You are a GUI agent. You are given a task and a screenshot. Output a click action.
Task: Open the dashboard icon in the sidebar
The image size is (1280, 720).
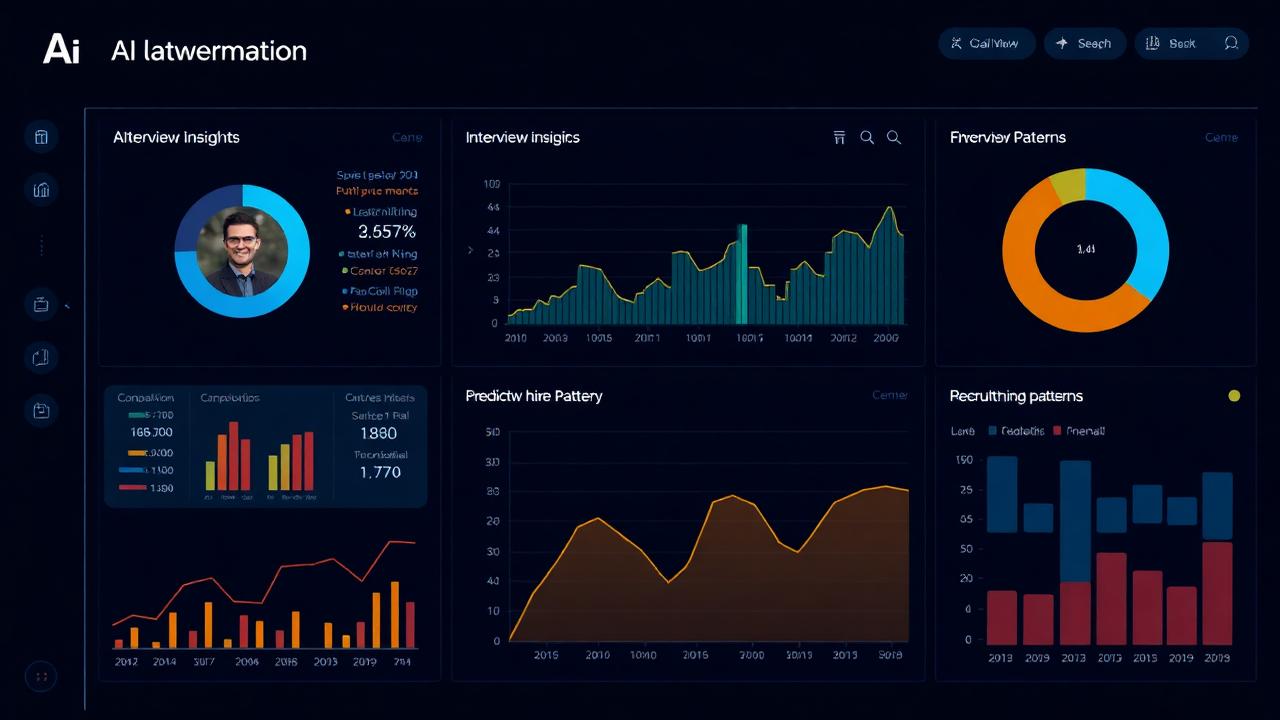(41, 136)
